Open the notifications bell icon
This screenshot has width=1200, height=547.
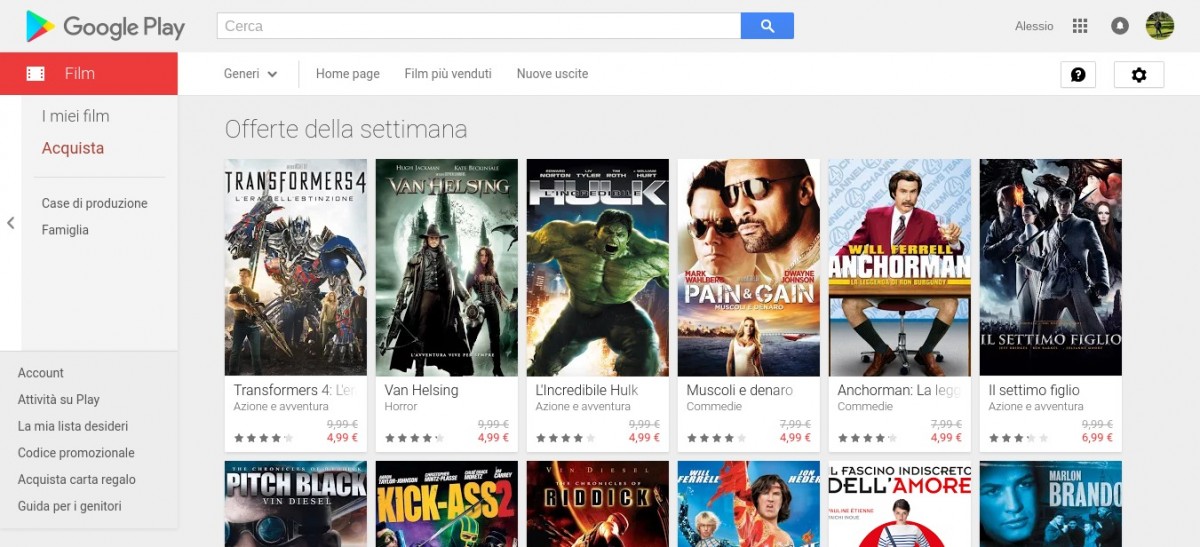tap(1120, 26)
